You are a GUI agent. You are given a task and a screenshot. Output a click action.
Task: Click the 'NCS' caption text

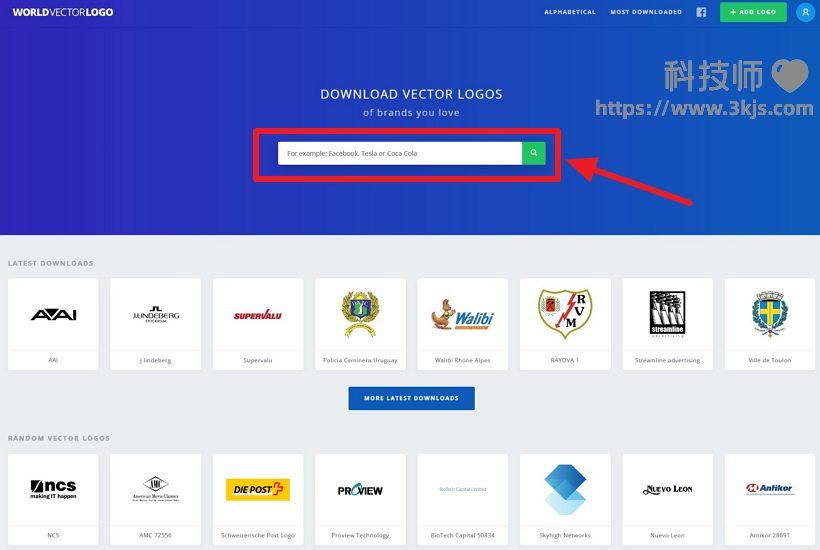[53, 535]
